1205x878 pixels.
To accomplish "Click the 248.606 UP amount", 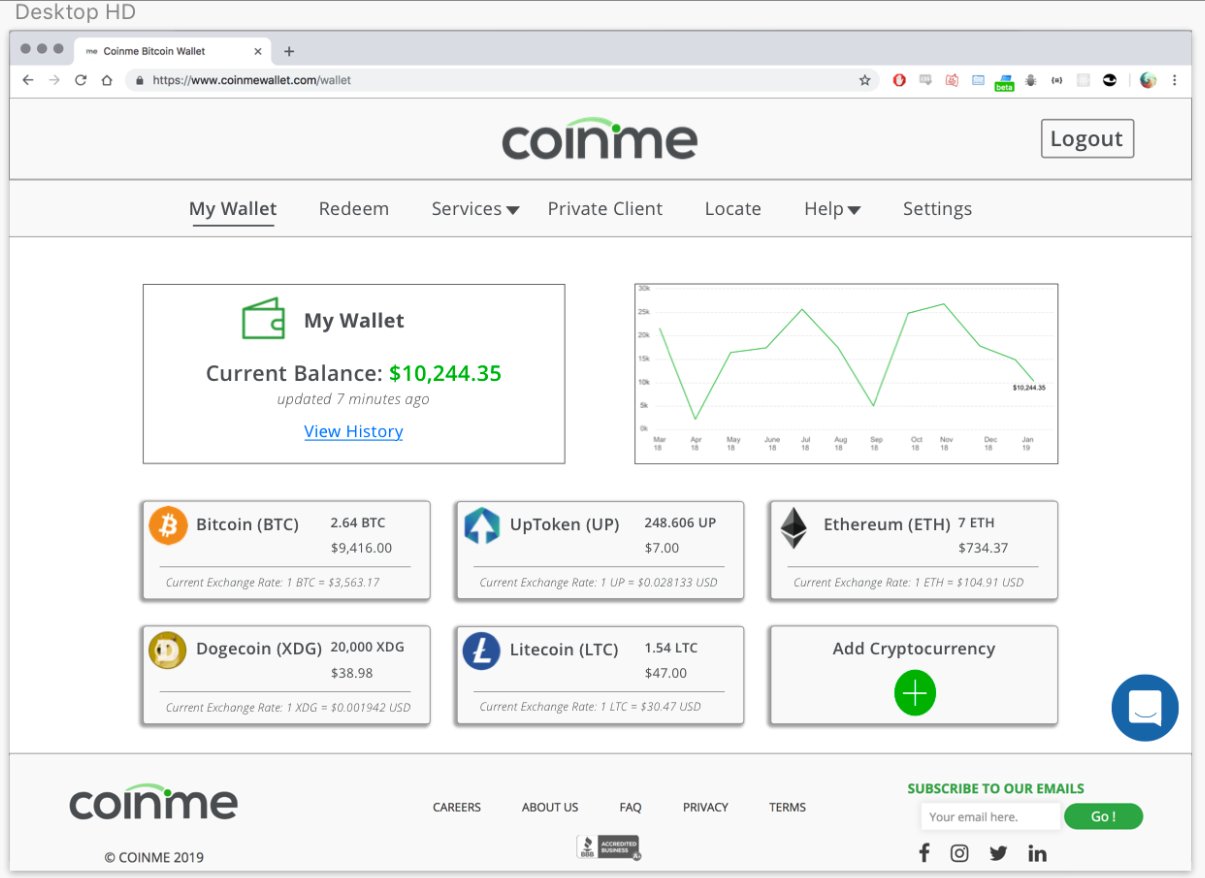I will click(x=680, y=523).
